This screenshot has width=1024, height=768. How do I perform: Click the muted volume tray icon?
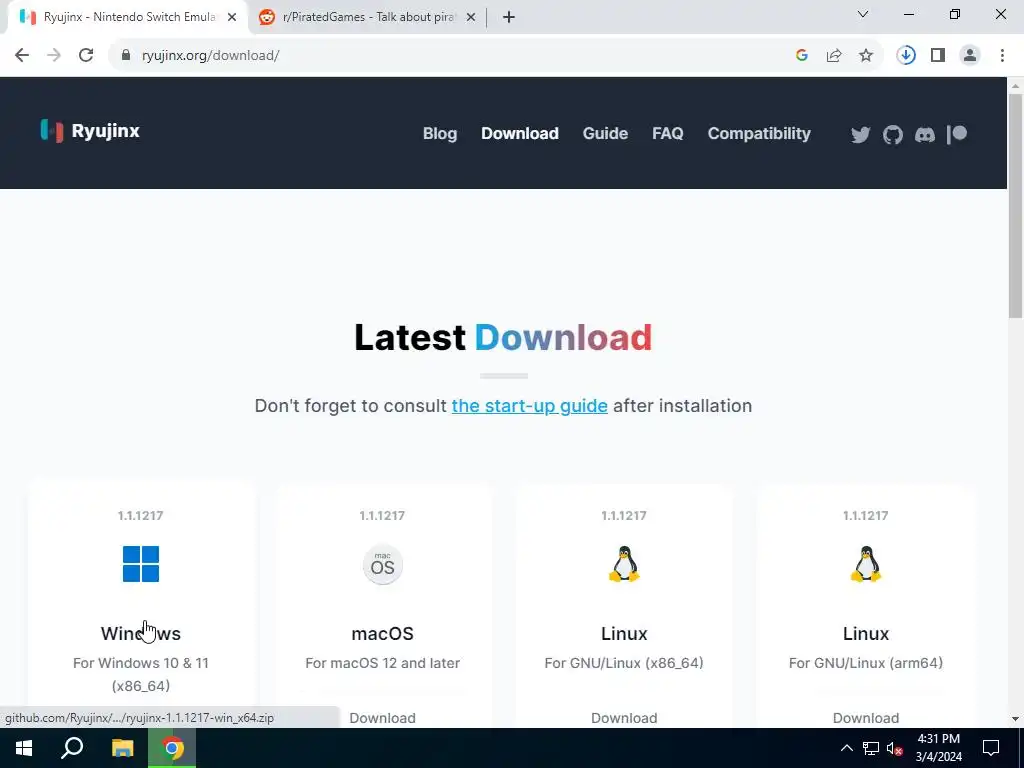tap(895, 748)
